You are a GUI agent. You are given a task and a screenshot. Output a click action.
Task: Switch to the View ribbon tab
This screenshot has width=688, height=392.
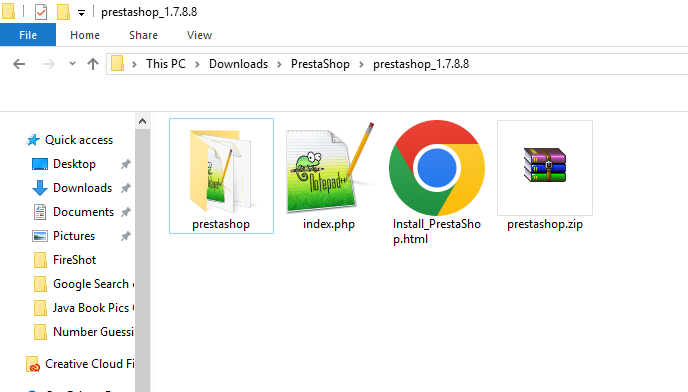pos(199,35)
